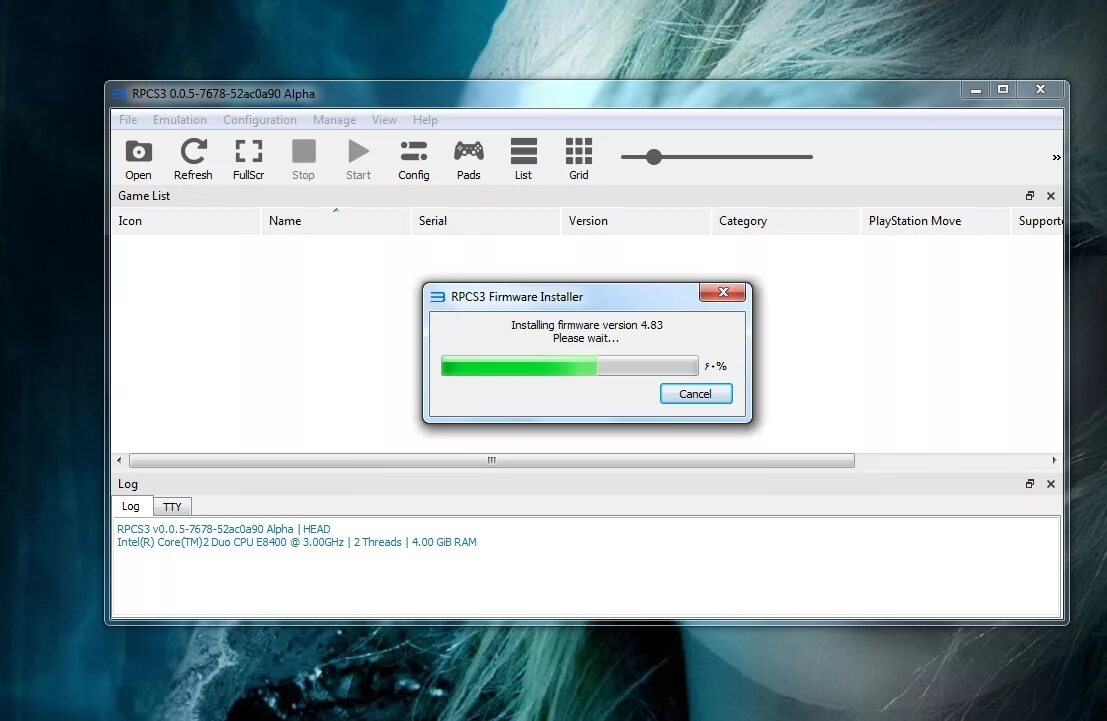Sort game list by Version column

(635, 220)
